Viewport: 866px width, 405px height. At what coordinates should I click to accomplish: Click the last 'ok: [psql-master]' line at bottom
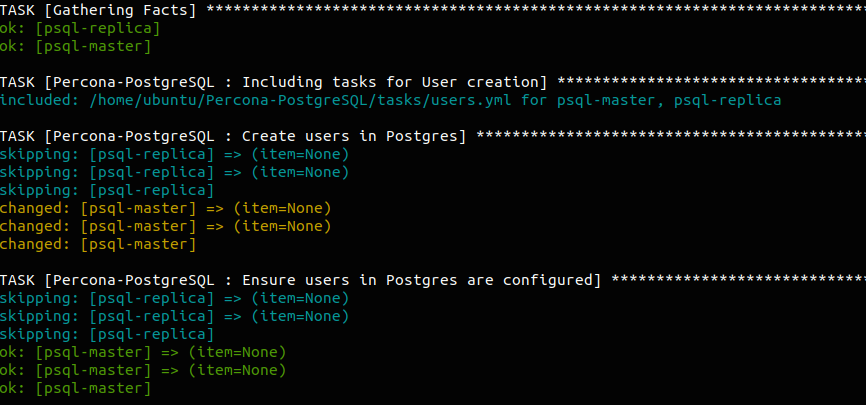(76, 388)
